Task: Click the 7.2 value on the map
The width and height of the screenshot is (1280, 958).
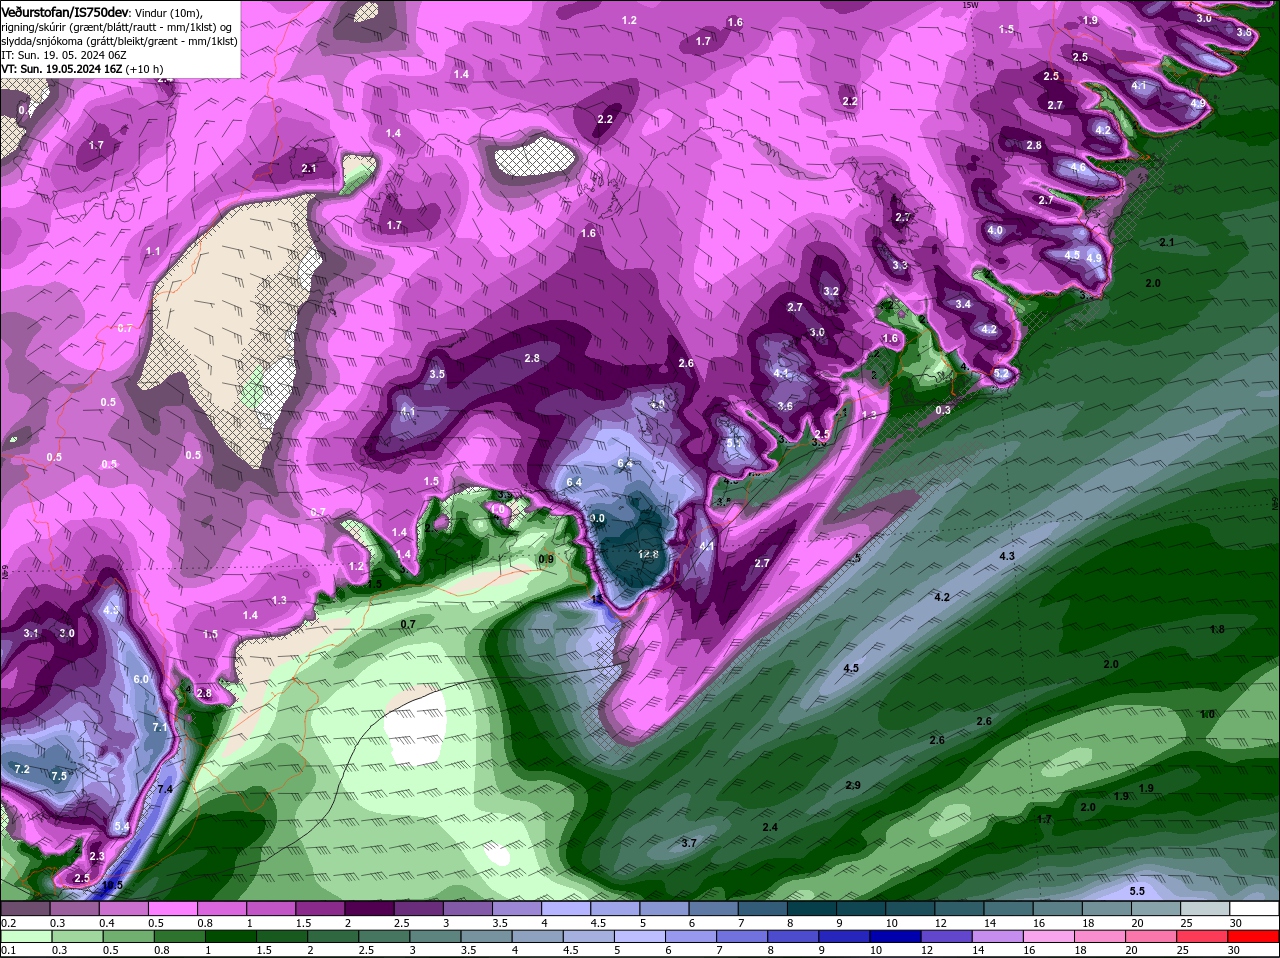Action: tap(23, 769)
